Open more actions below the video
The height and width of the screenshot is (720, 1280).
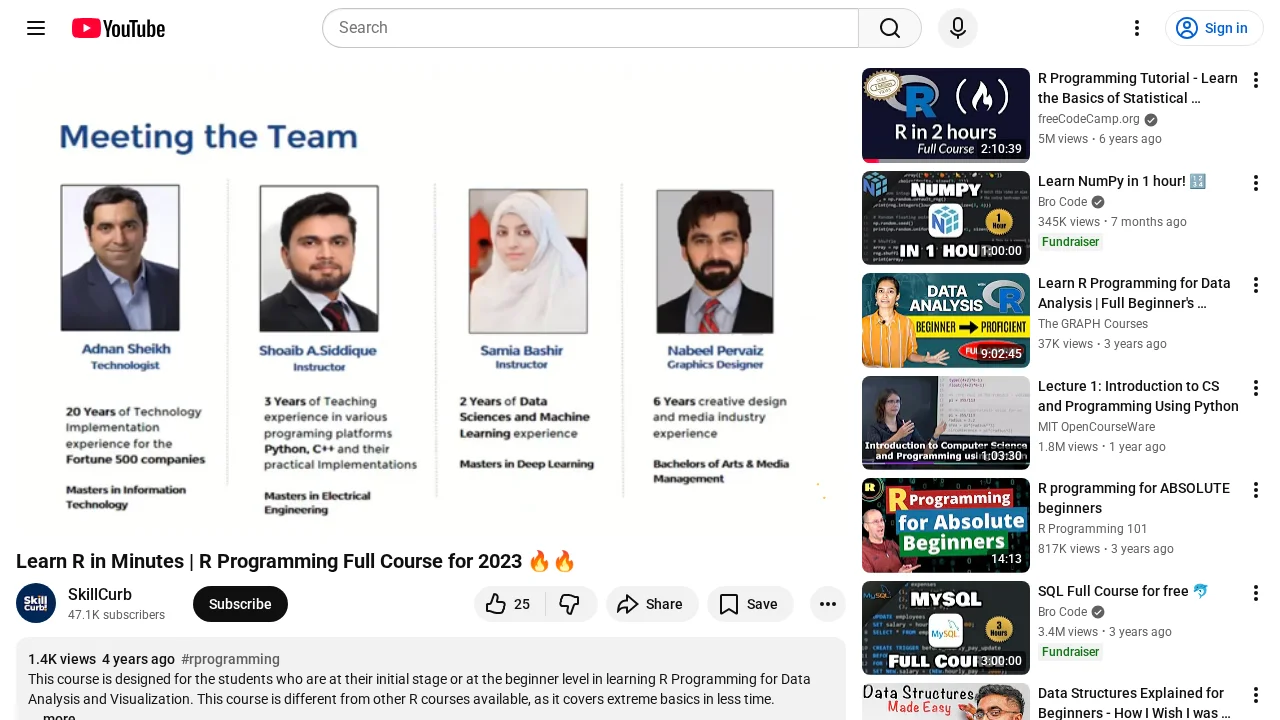(828, 604)
